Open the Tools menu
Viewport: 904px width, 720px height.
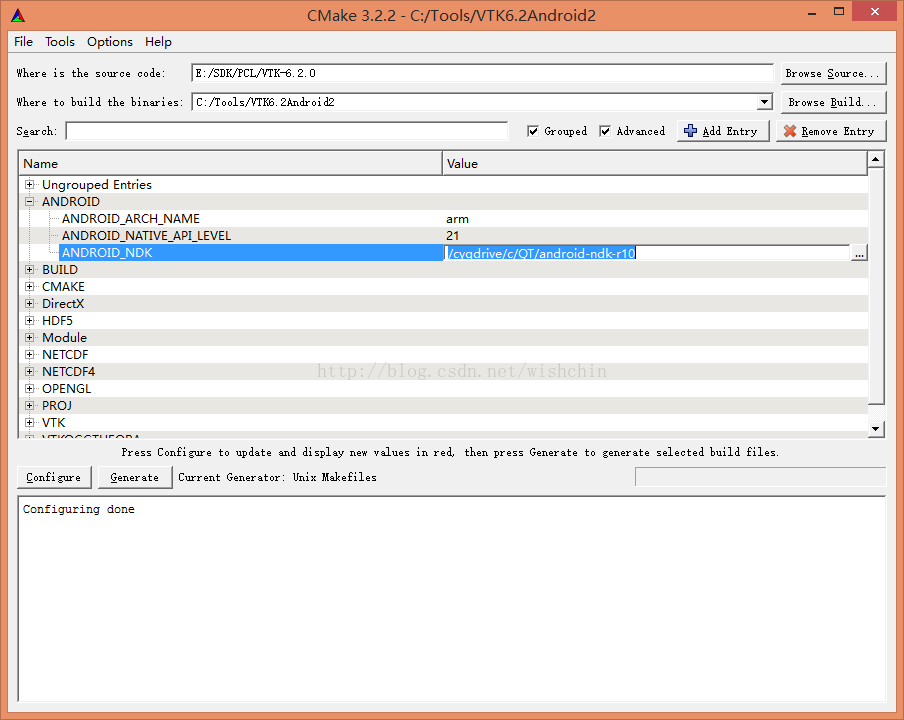click(60, 42)
